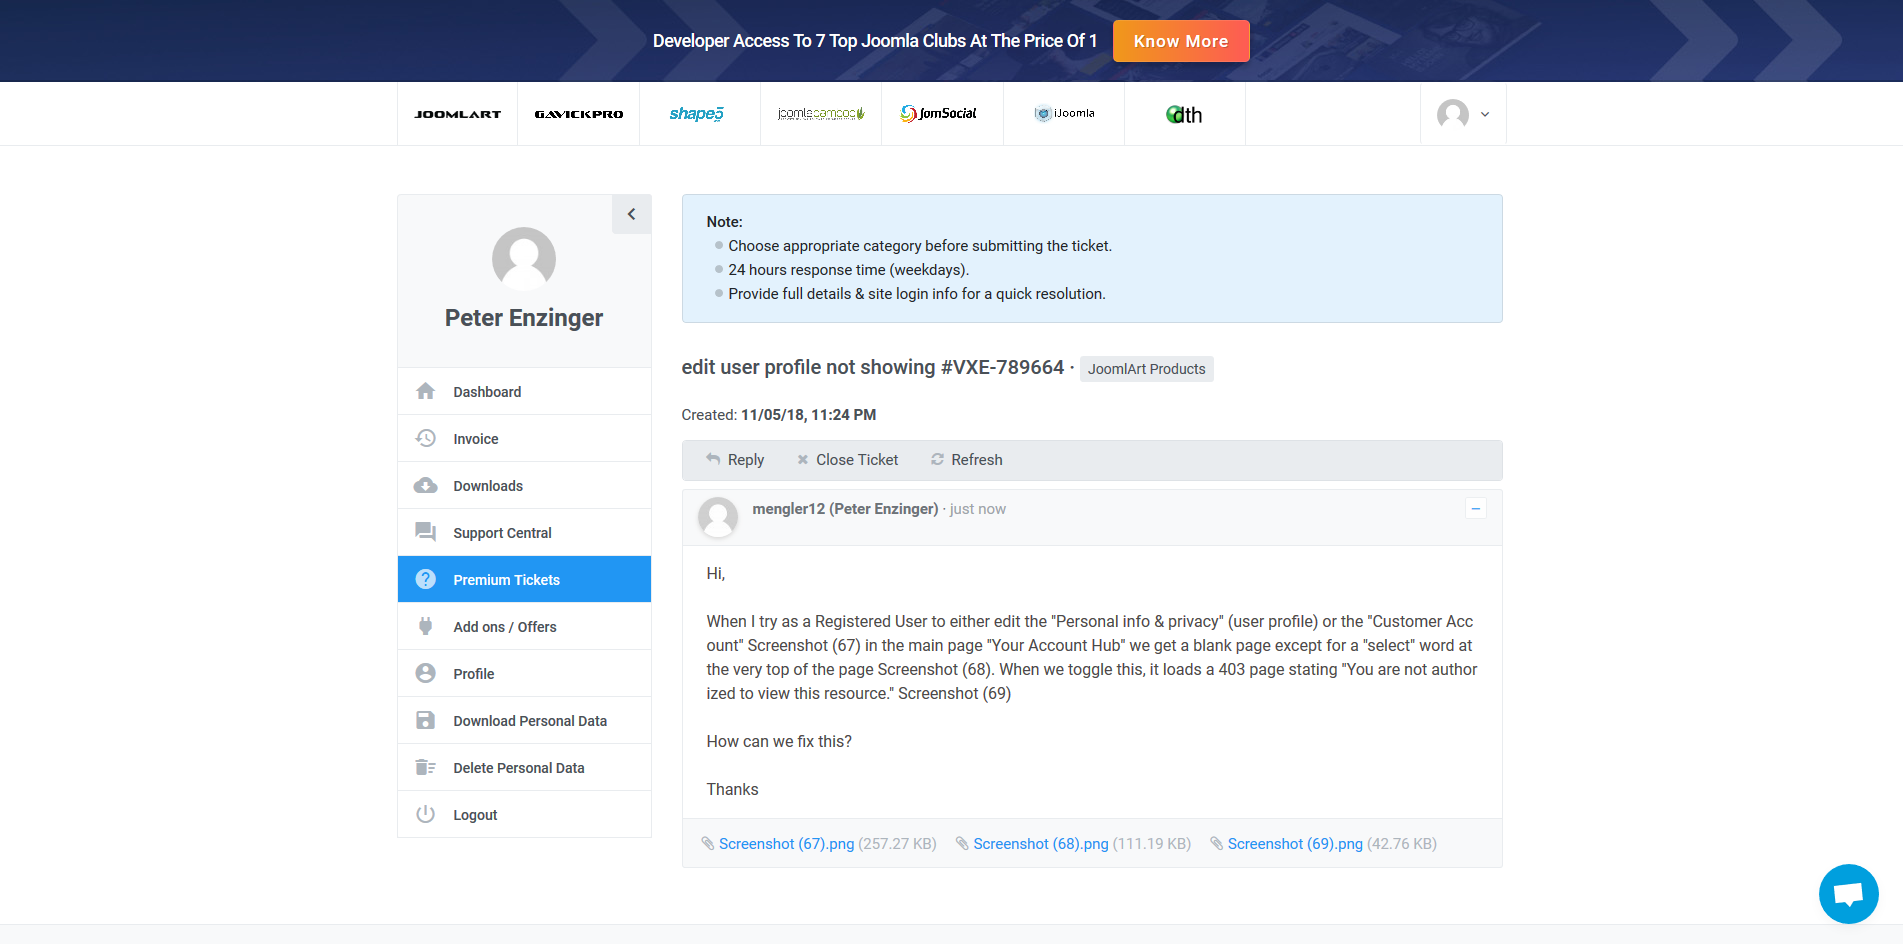Open Add ons / Offers section
Screen dimensions: 1903x944
tap(504, 627)
